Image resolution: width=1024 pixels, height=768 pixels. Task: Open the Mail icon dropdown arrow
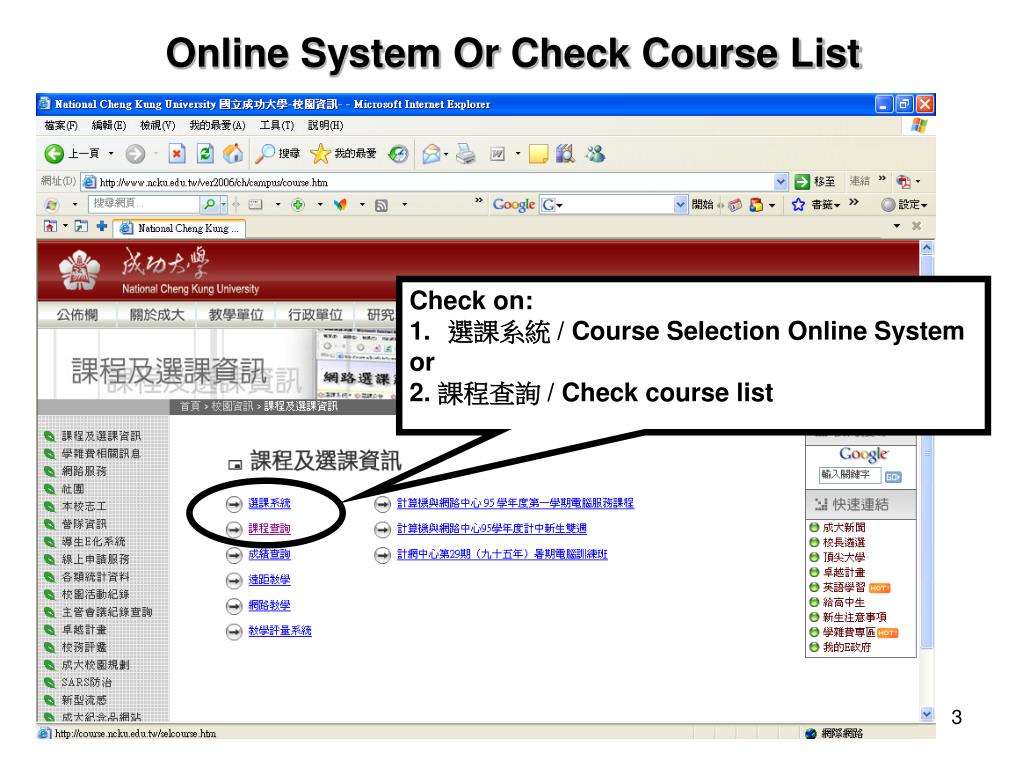click(x=446, y=155)
